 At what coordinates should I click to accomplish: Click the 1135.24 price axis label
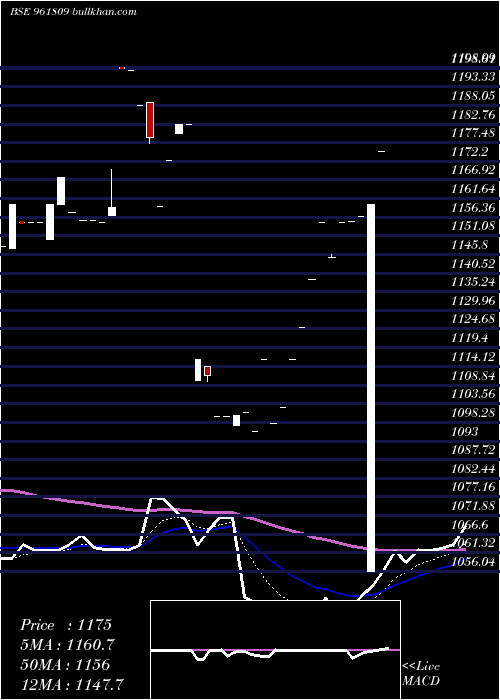click(473, 282)
